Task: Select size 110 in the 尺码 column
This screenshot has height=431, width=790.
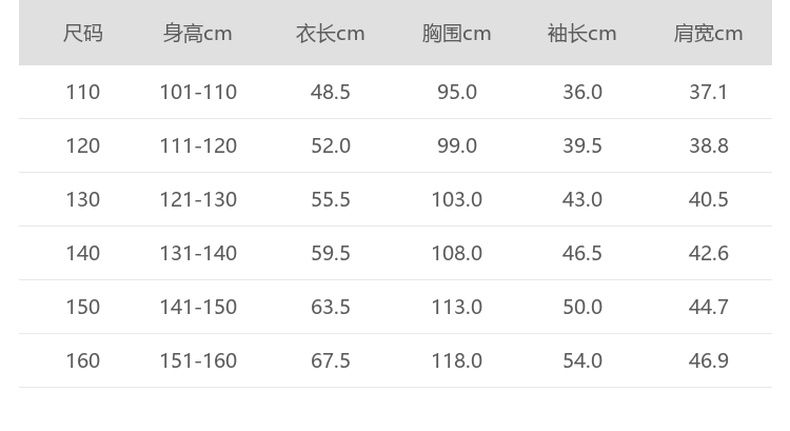Action: 83,92
